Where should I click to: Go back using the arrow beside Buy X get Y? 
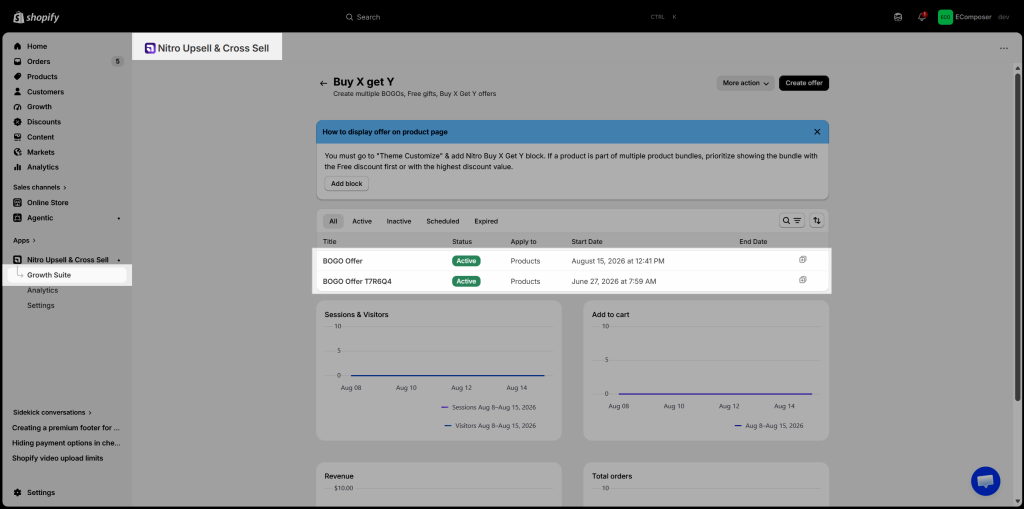click(x=323, y=84)
